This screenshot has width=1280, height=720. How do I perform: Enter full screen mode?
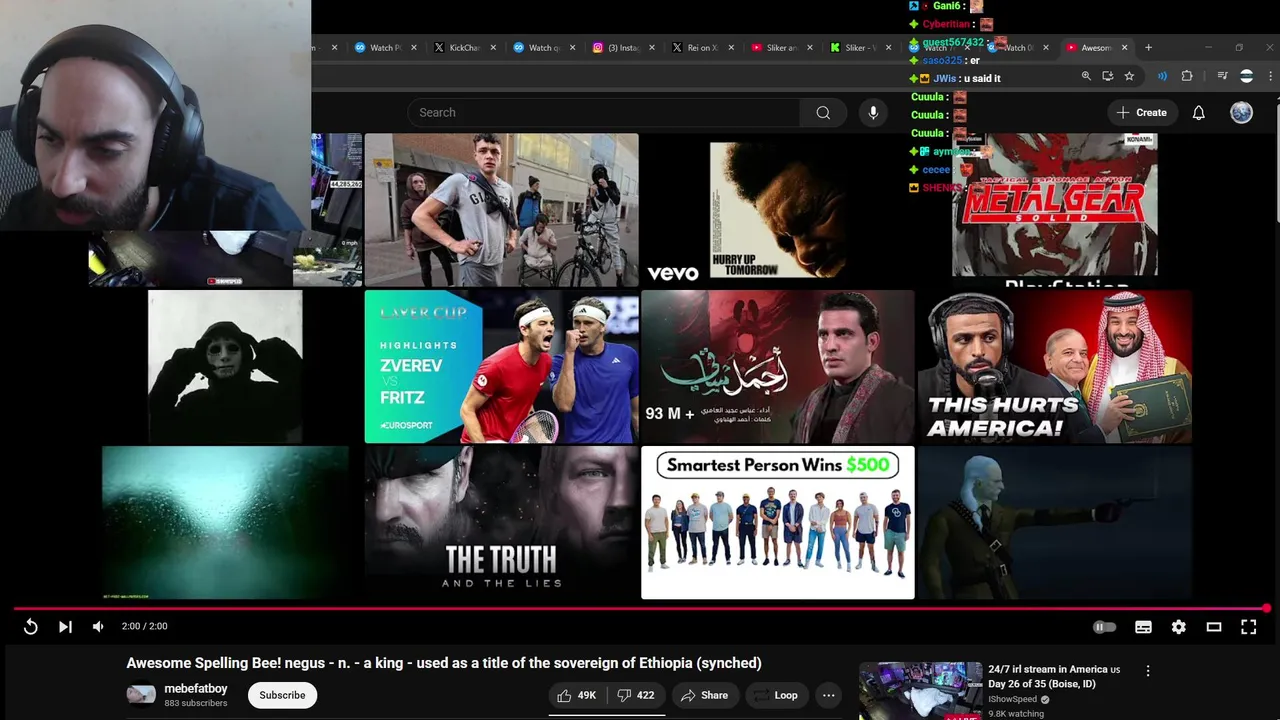click(x=1249, y=627)
